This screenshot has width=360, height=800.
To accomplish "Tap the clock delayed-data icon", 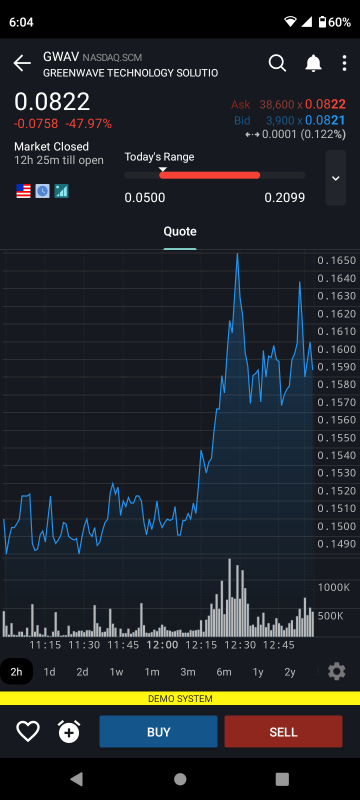I will coord(42,191).
